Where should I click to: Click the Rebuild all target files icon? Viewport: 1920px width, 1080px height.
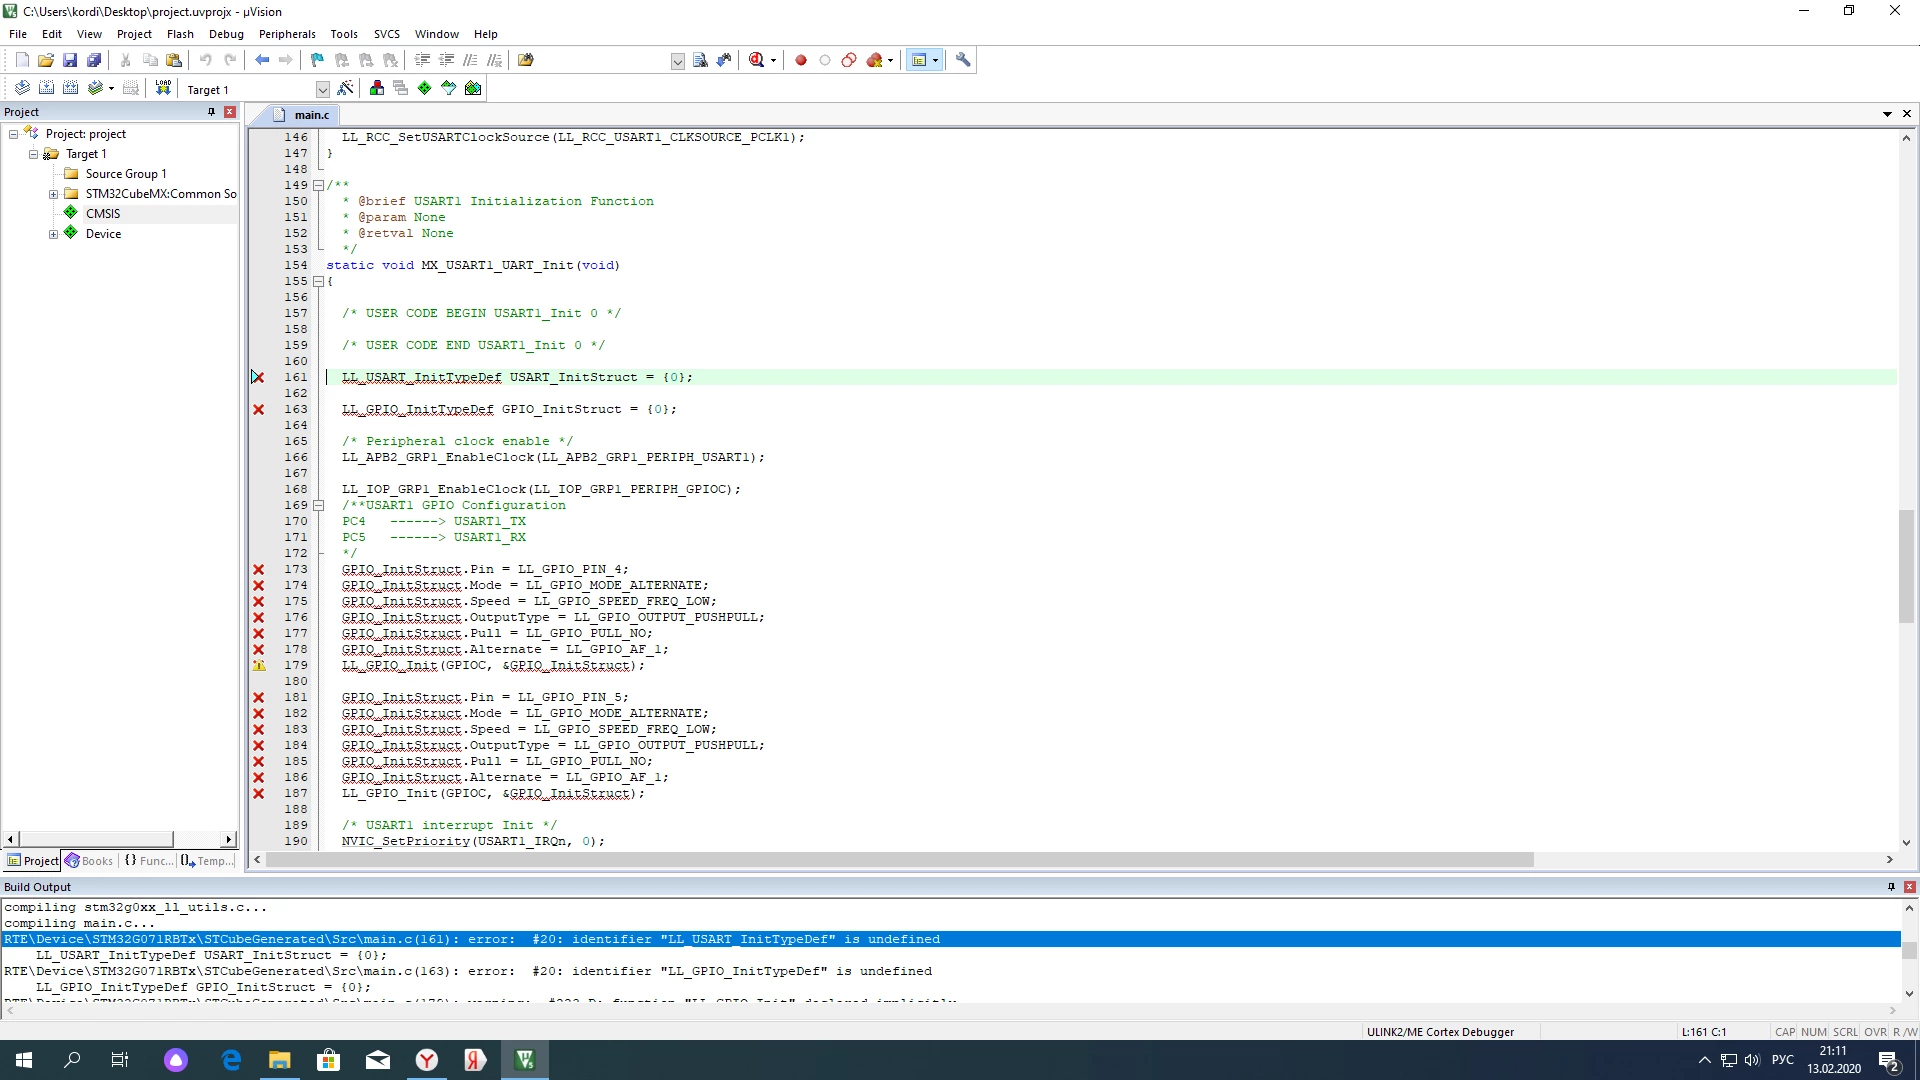(70, 88)
